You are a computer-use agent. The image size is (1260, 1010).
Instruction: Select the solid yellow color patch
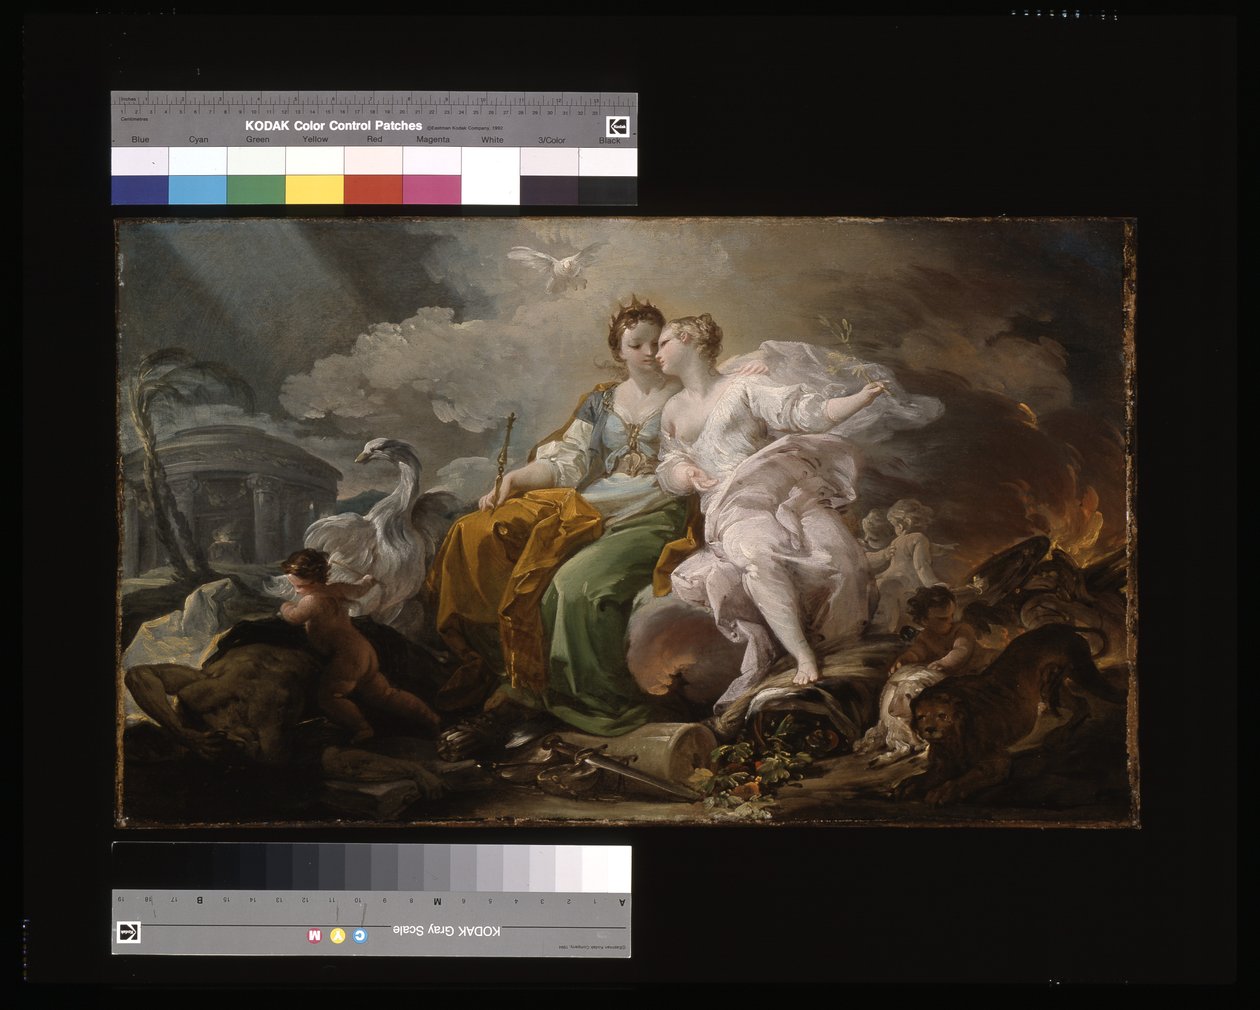315,190
